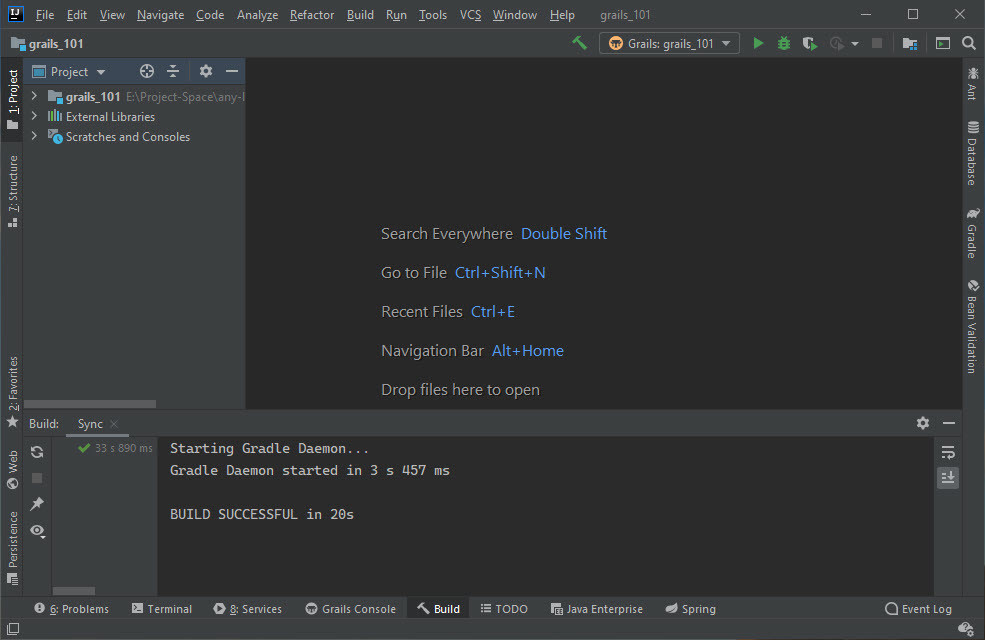985x640 pixels.
Task: Open the Gradle tool window
Action: pyautogui.click(x=972, y=233)
